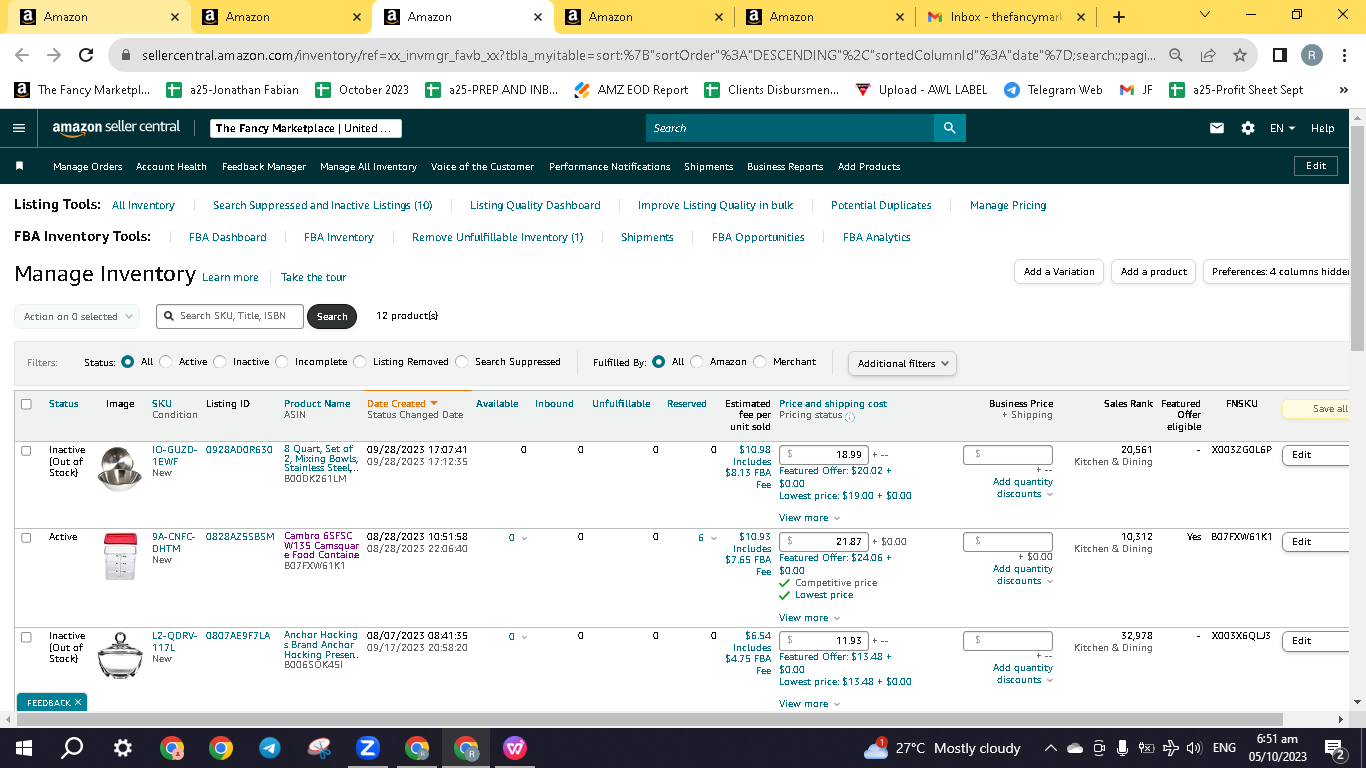Screen dimensions: 1366x768
Task: Click the bookmark flag icon in nav bar
Action: pos(19,166)
